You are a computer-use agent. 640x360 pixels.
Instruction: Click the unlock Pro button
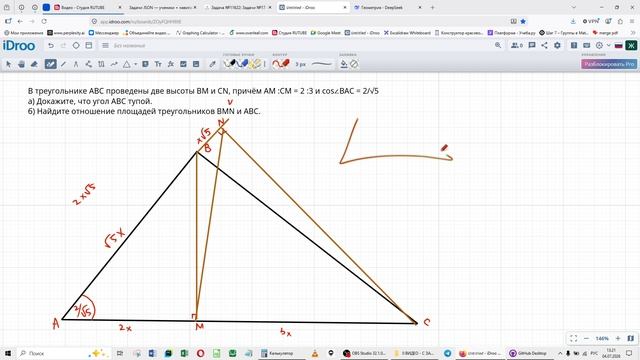click(609, 64)
